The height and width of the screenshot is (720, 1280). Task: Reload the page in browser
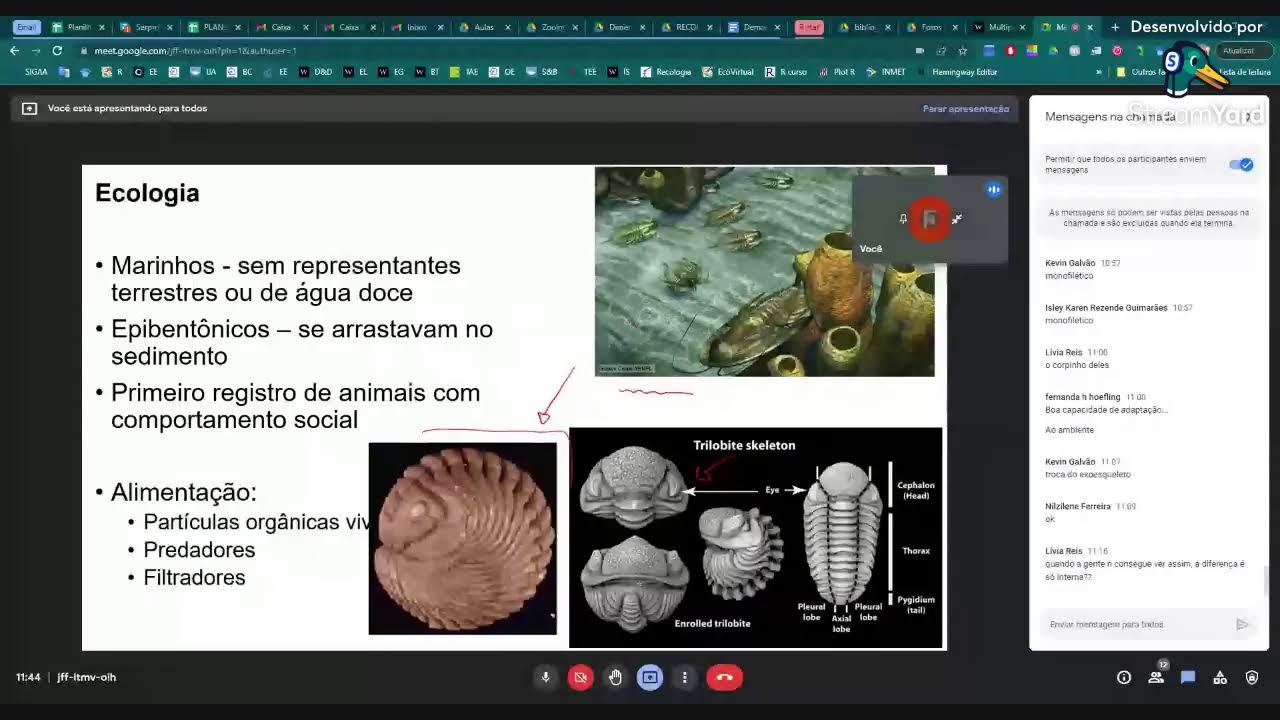57,50
